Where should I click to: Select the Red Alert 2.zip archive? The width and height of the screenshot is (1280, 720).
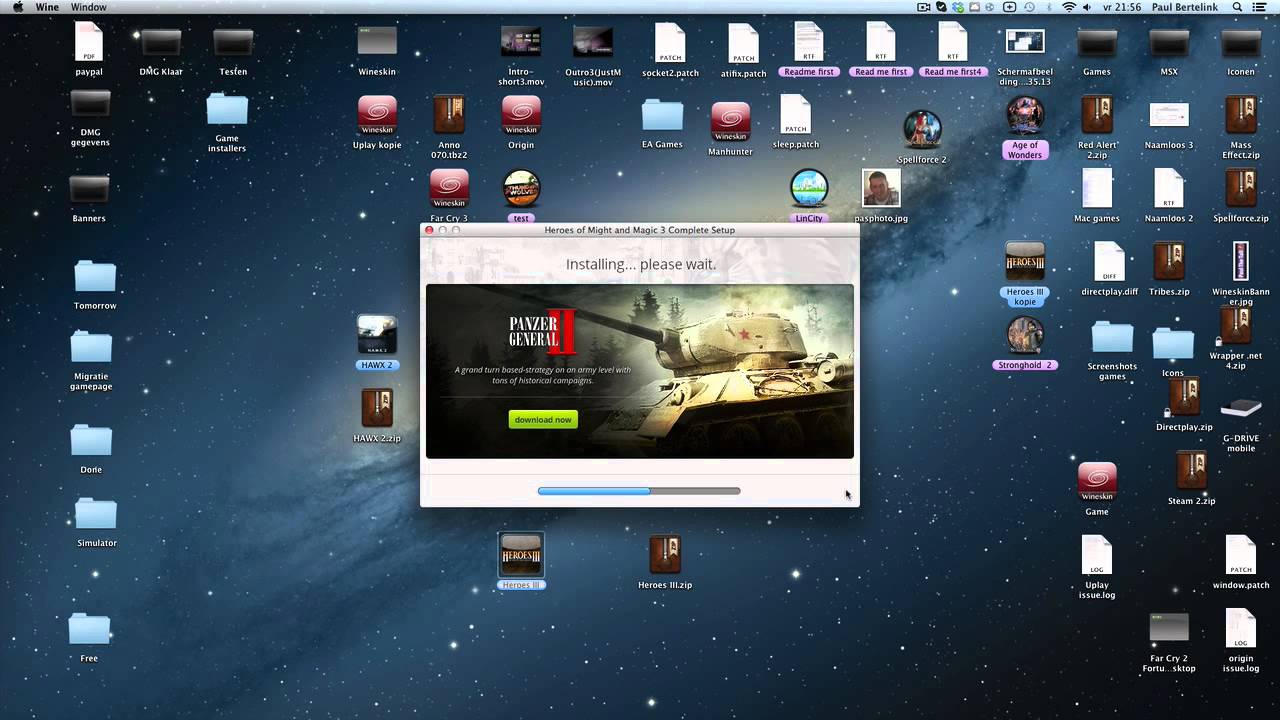click(x=1097, y=115)
